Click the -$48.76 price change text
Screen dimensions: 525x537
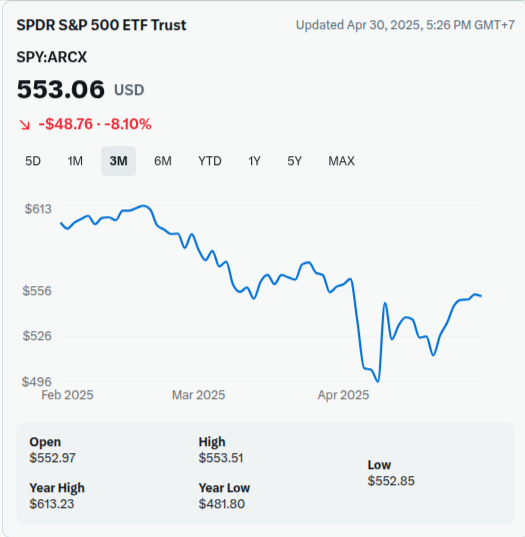[65, 124]
